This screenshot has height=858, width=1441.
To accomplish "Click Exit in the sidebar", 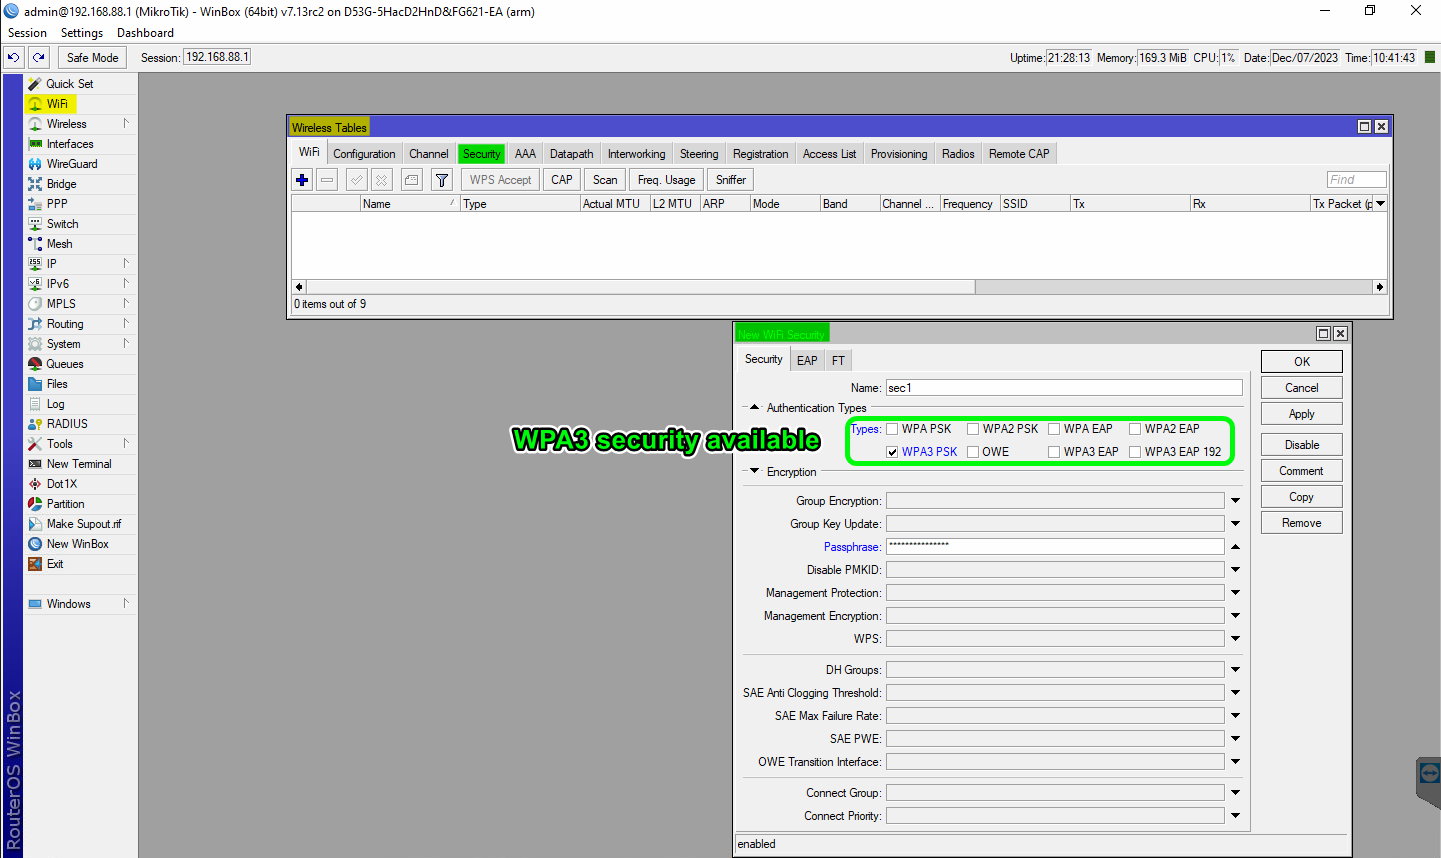I will tap(55, 564).
